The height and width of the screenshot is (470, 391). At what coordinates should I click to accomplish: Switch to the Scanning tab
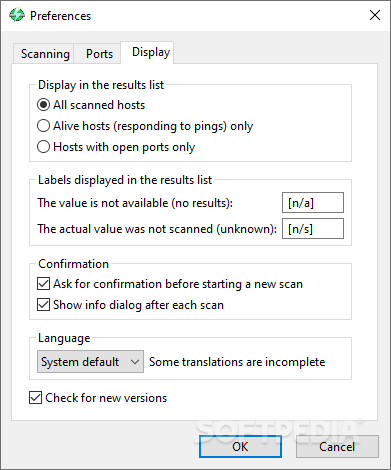pos(44,53)
